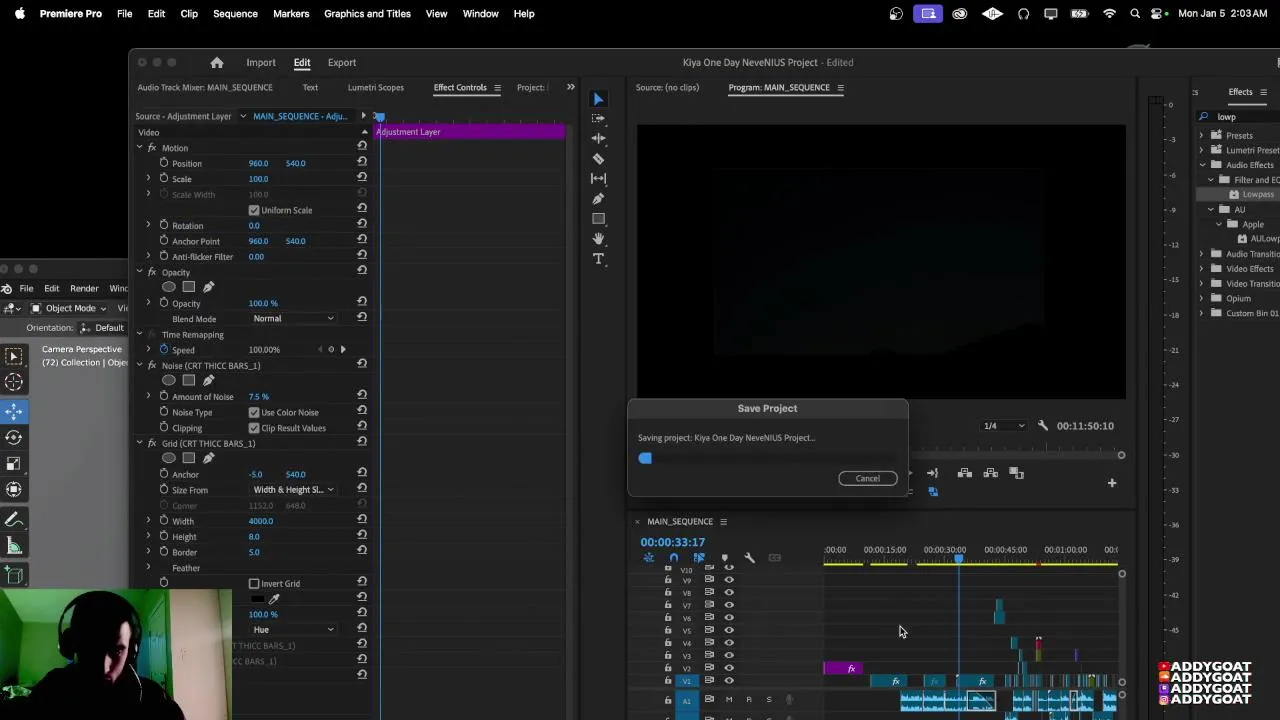The height and width of the screenshot is (720, 1280).
Task: Go to Export workspace
Action: [x=342, y=62]
